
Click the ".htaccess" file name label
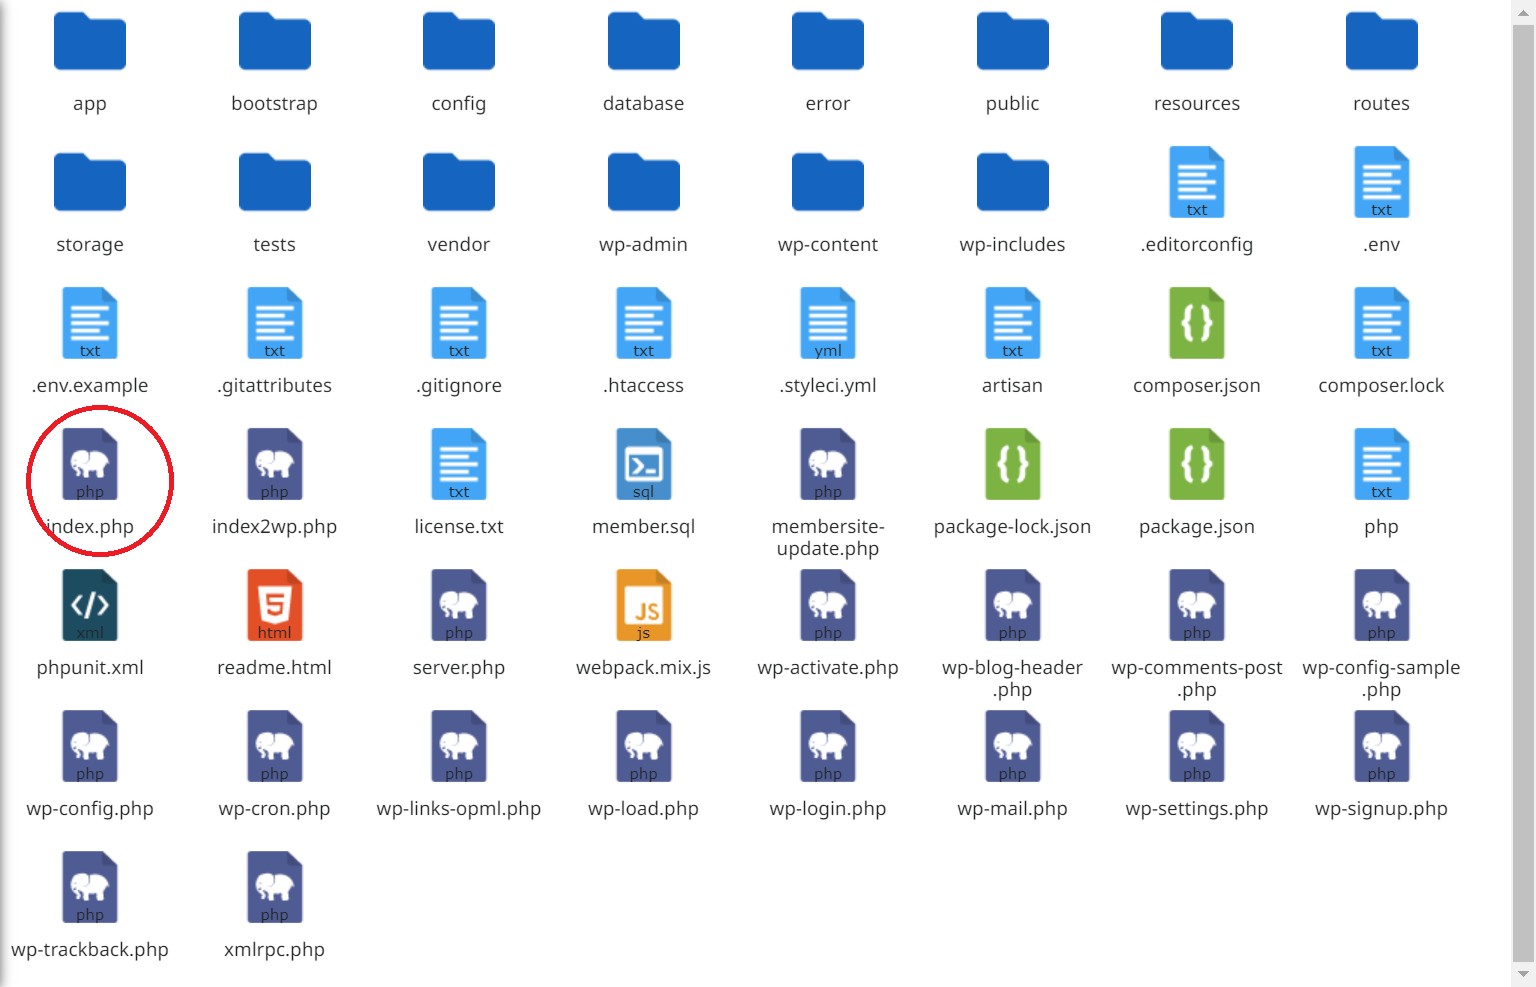pyautogui.click(x=643, y=385)
